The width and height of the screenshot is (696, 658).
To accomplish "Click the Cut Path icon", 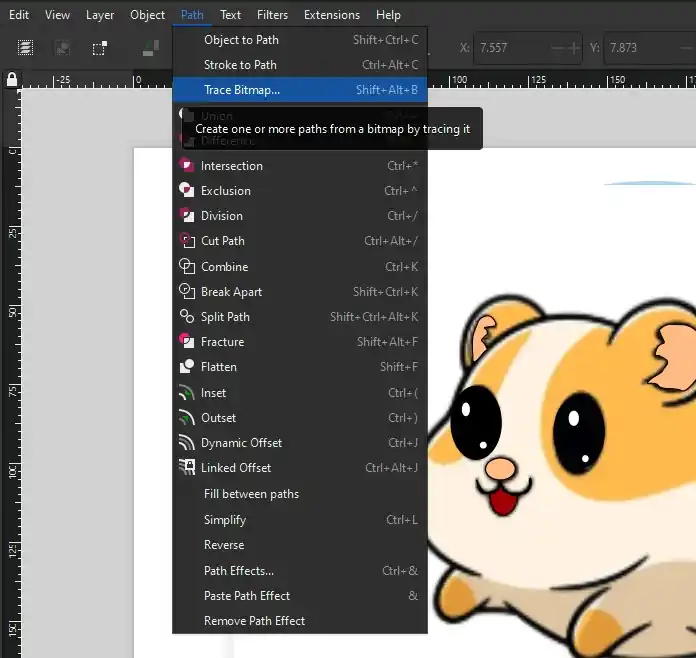I will (x=186, y=240).
